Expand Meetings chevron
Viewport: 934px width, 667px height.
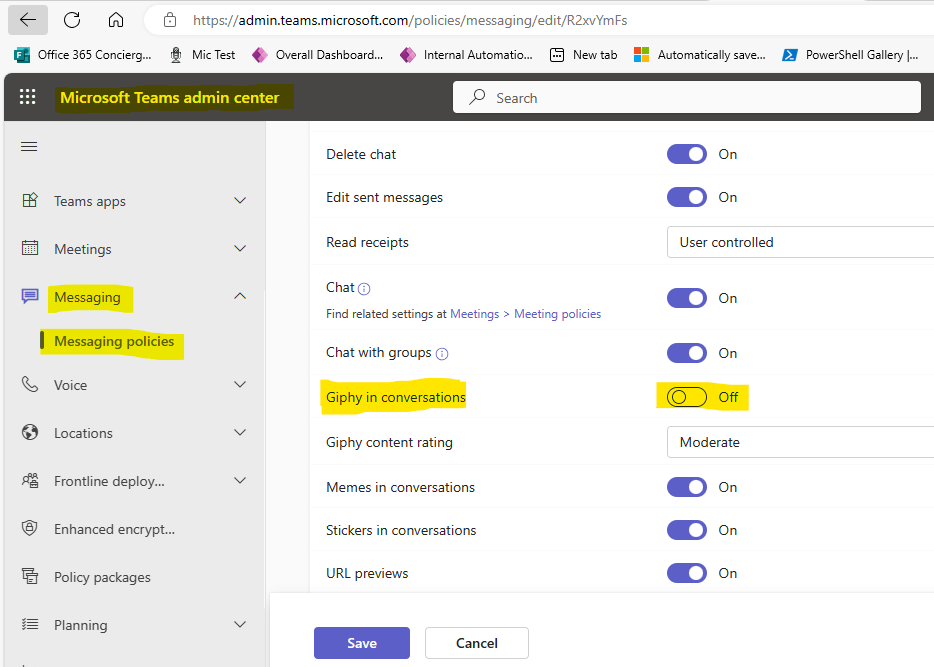[x=240, y=248]
